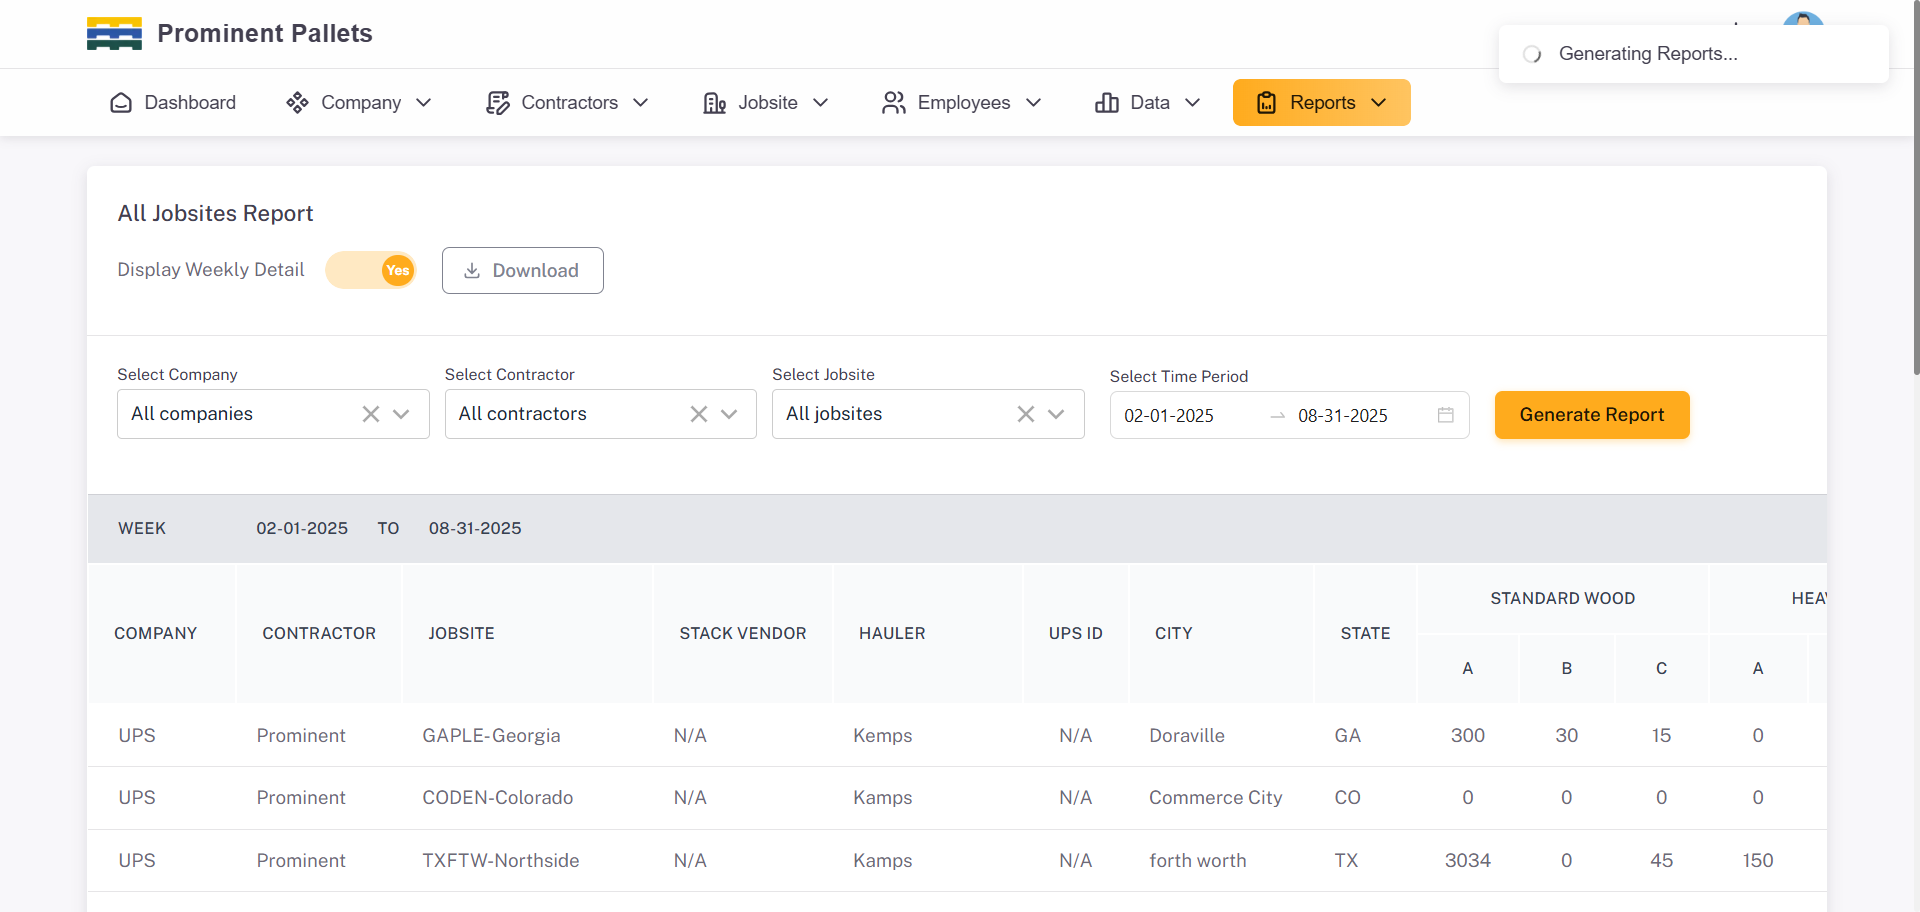Expand the Select Contractor dropdown
1920x912 pixels.
point(729,414)
